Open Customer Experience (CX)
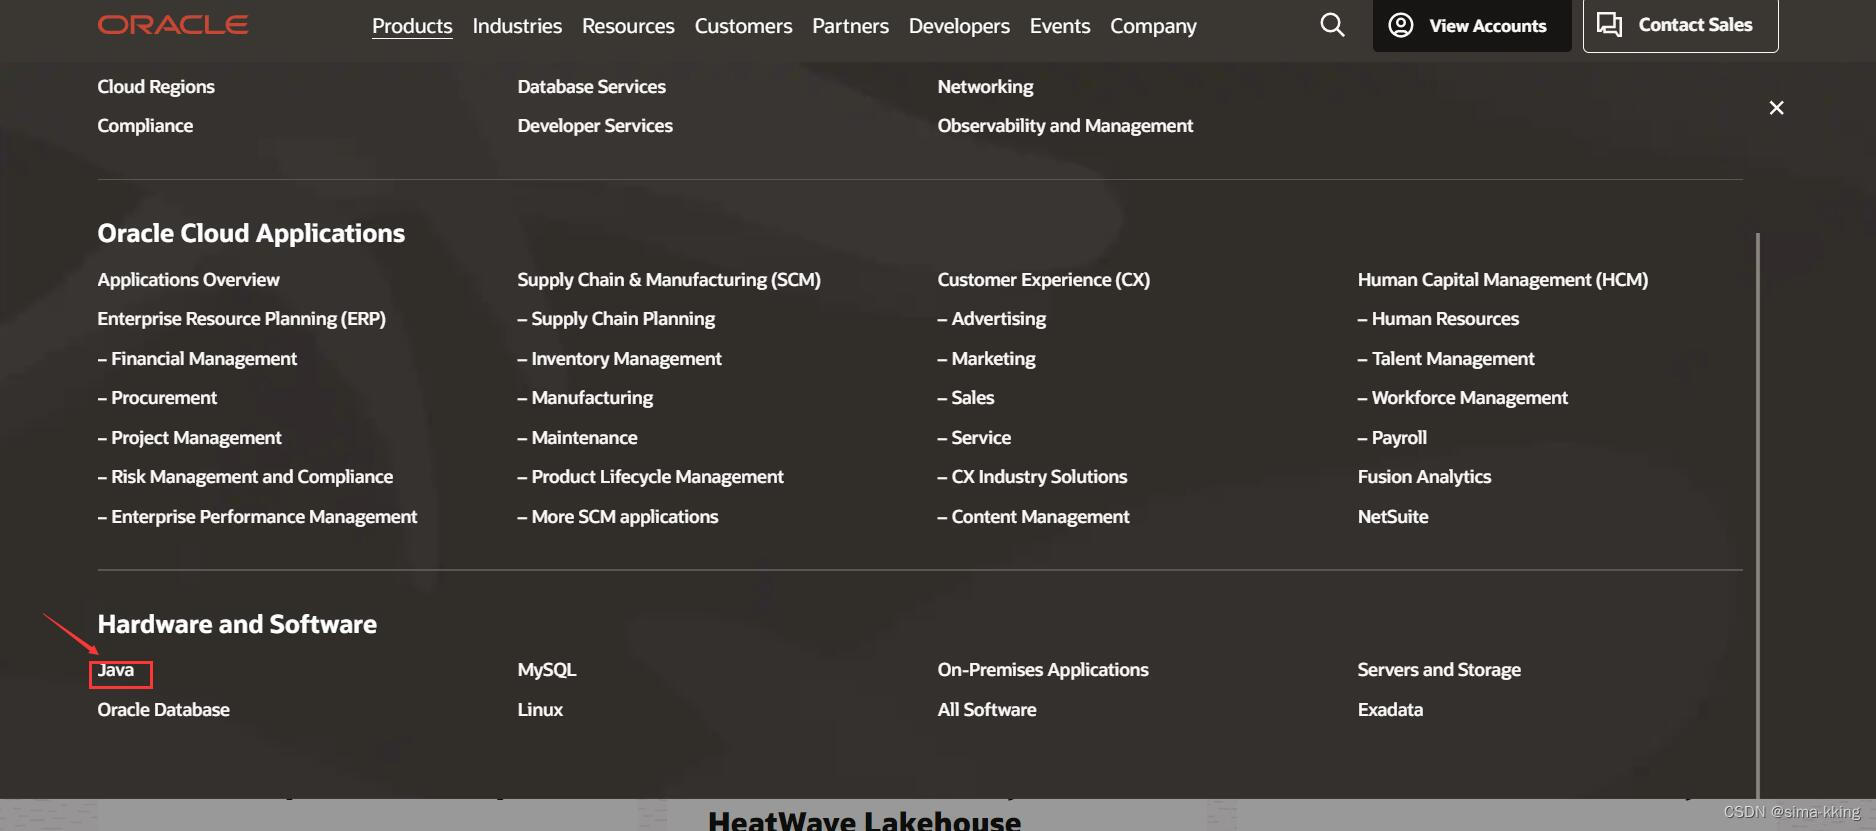Viewport: 1876px width, 831px height. 1044,280
